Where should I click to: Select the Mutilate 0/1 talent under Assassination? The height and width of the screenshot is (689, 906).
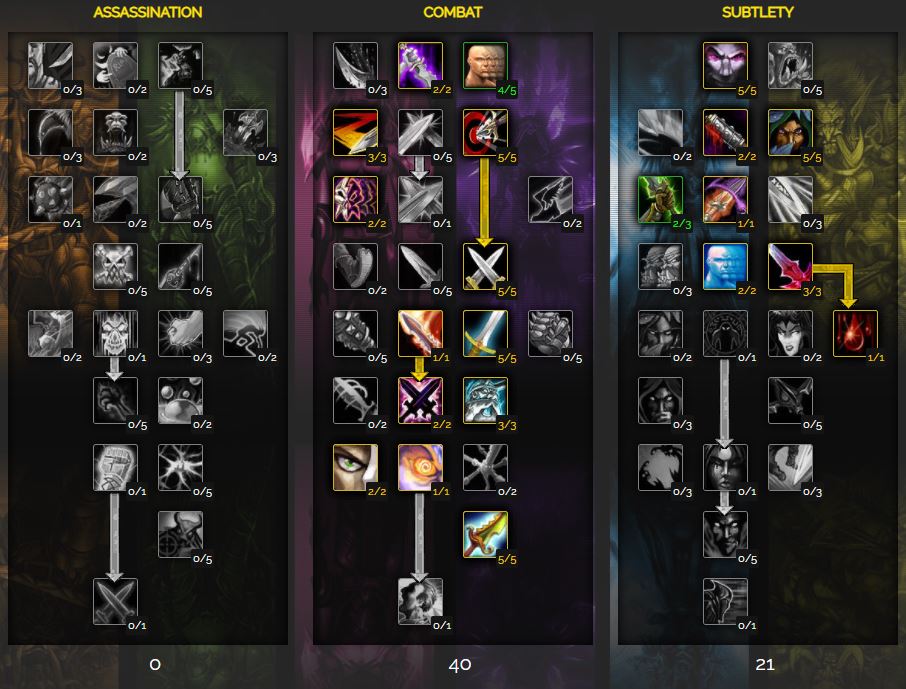(x=115, y=602)
